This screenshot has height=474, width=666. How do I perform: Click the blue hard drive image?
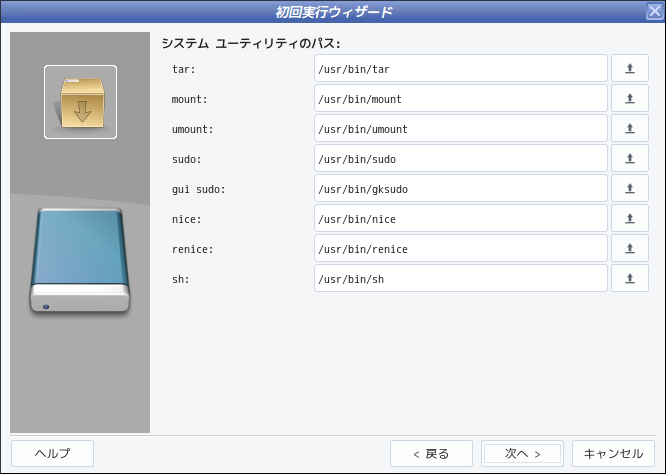[79, 262]
